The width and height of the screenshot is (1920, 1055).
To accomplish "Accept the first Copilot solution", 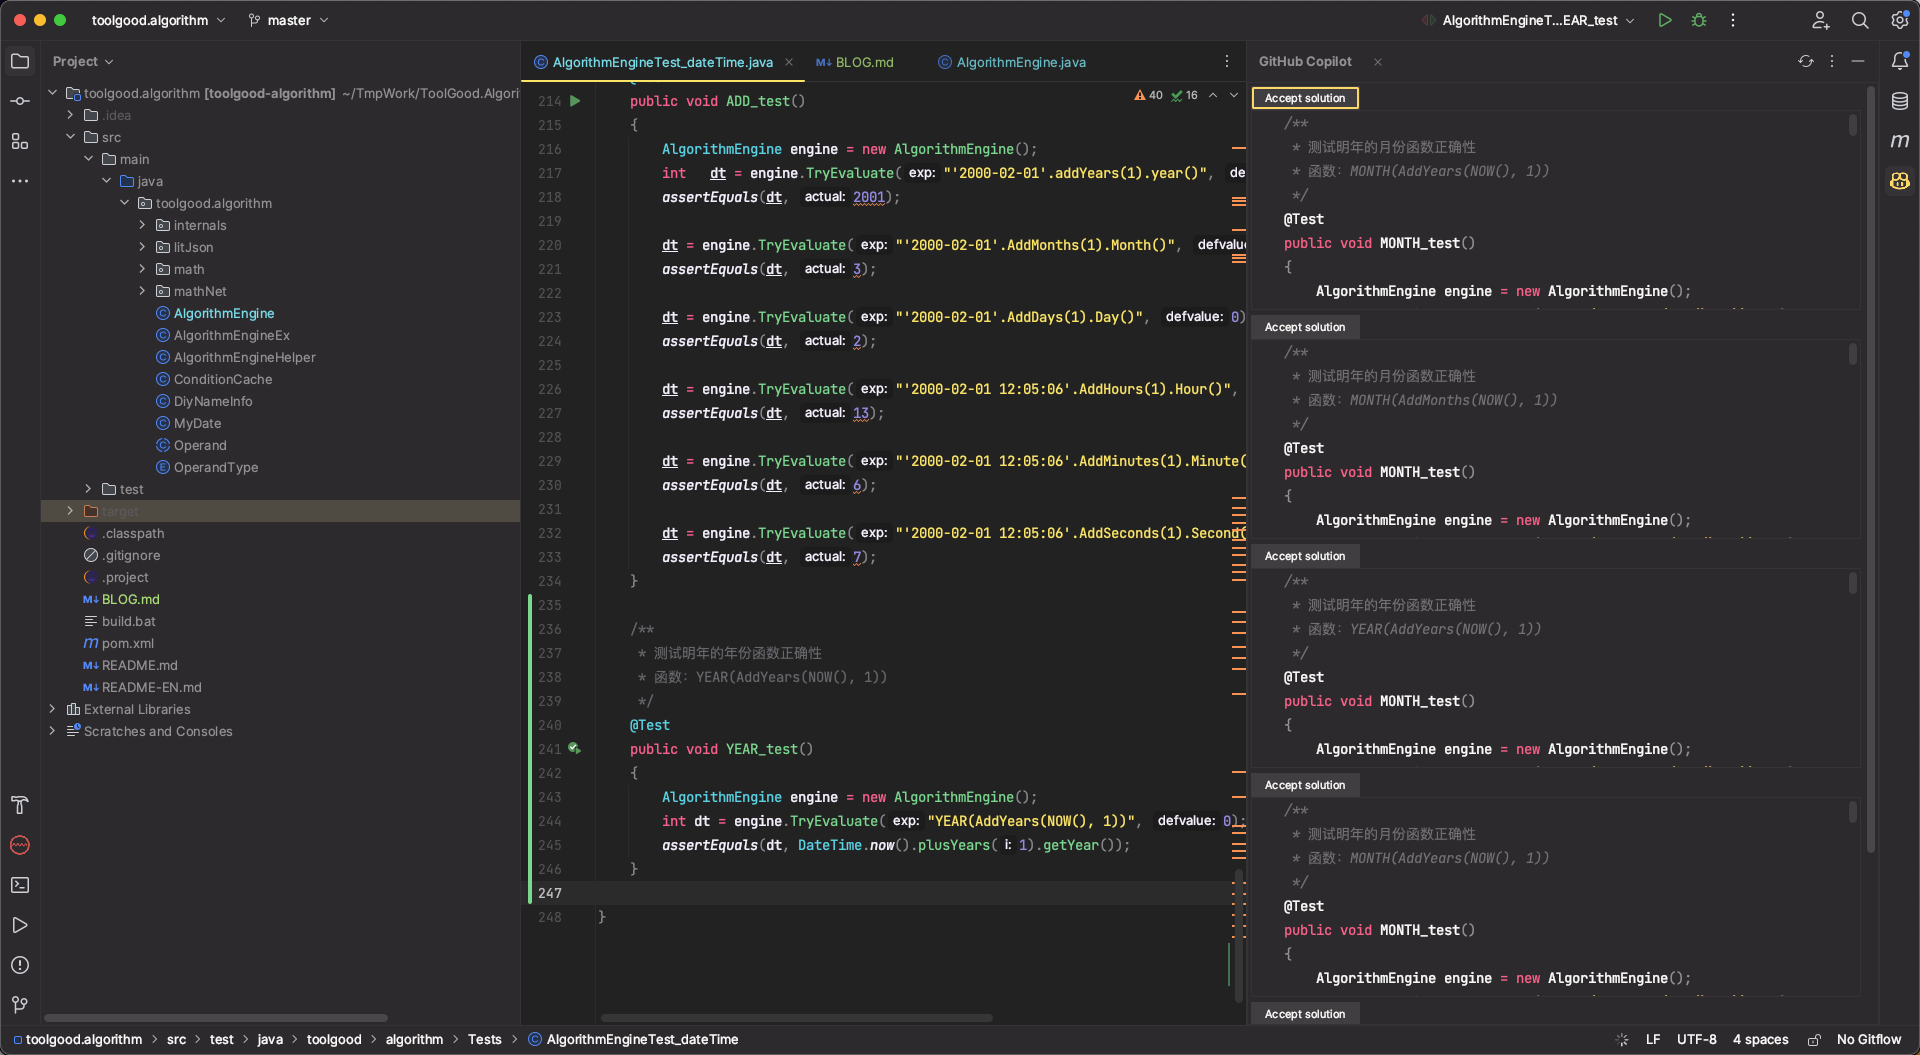I will (x=1304, y=98).
